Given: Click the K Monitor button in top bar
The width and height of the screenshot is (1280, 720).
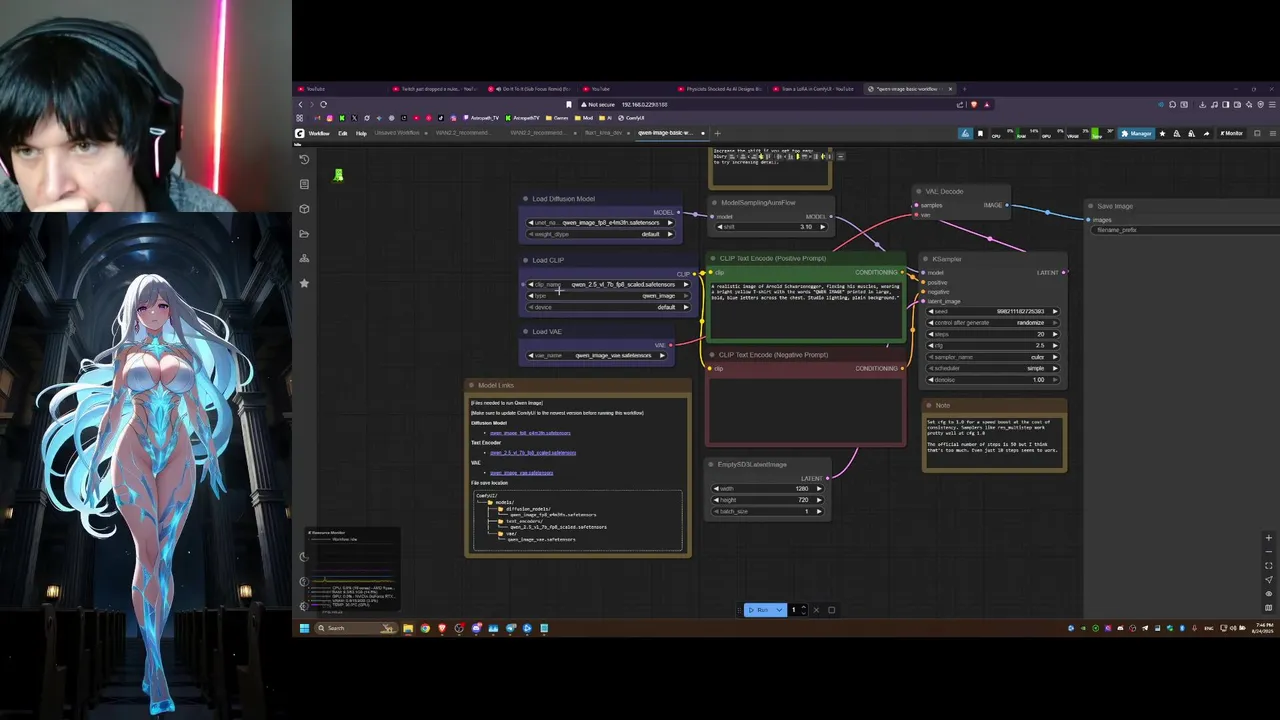Looking at the screenshot, I should [1231, 133].
